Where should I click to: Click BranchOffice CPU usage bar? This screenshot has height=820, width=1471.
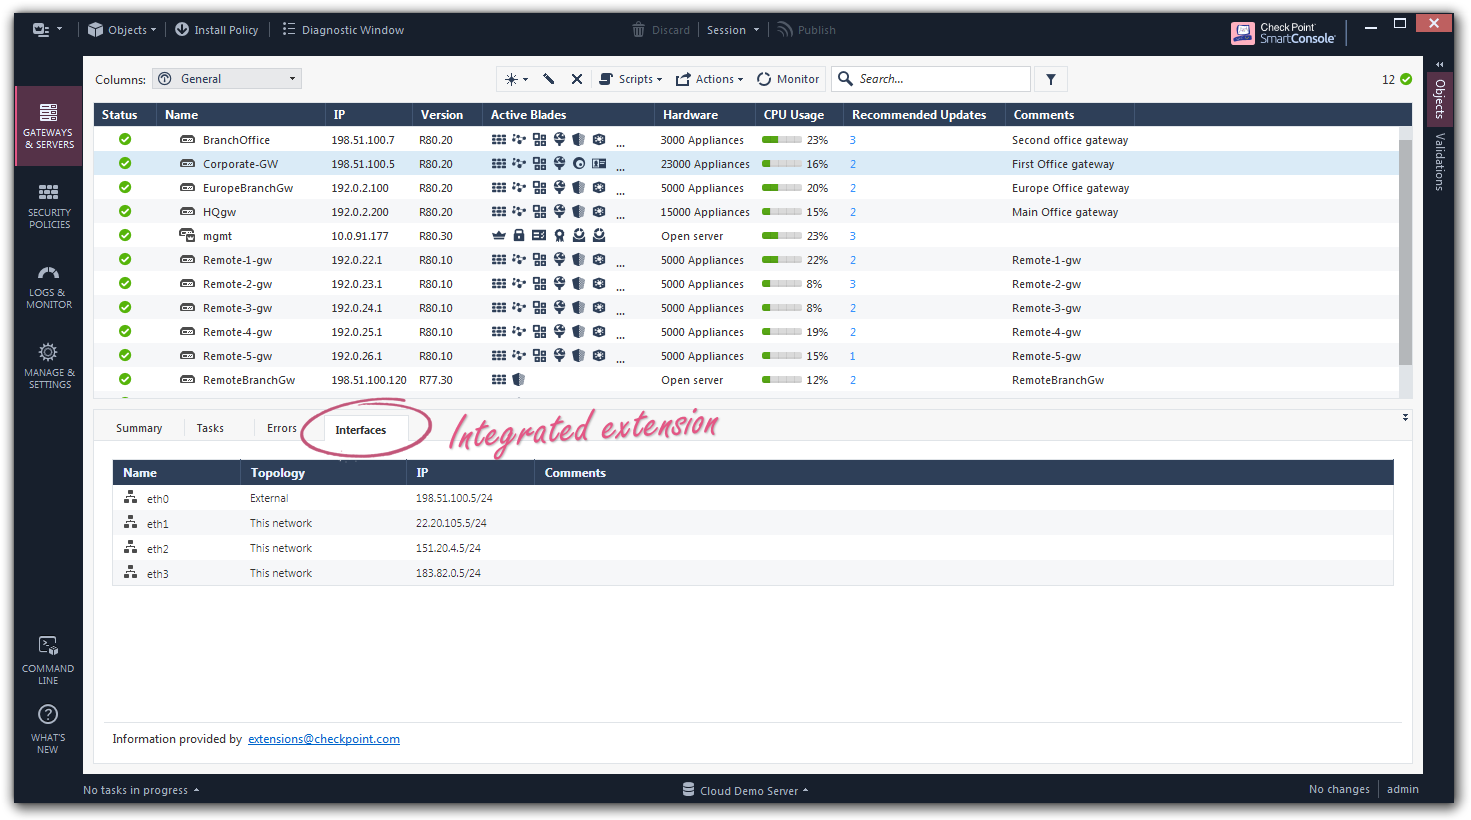(782, 140)
